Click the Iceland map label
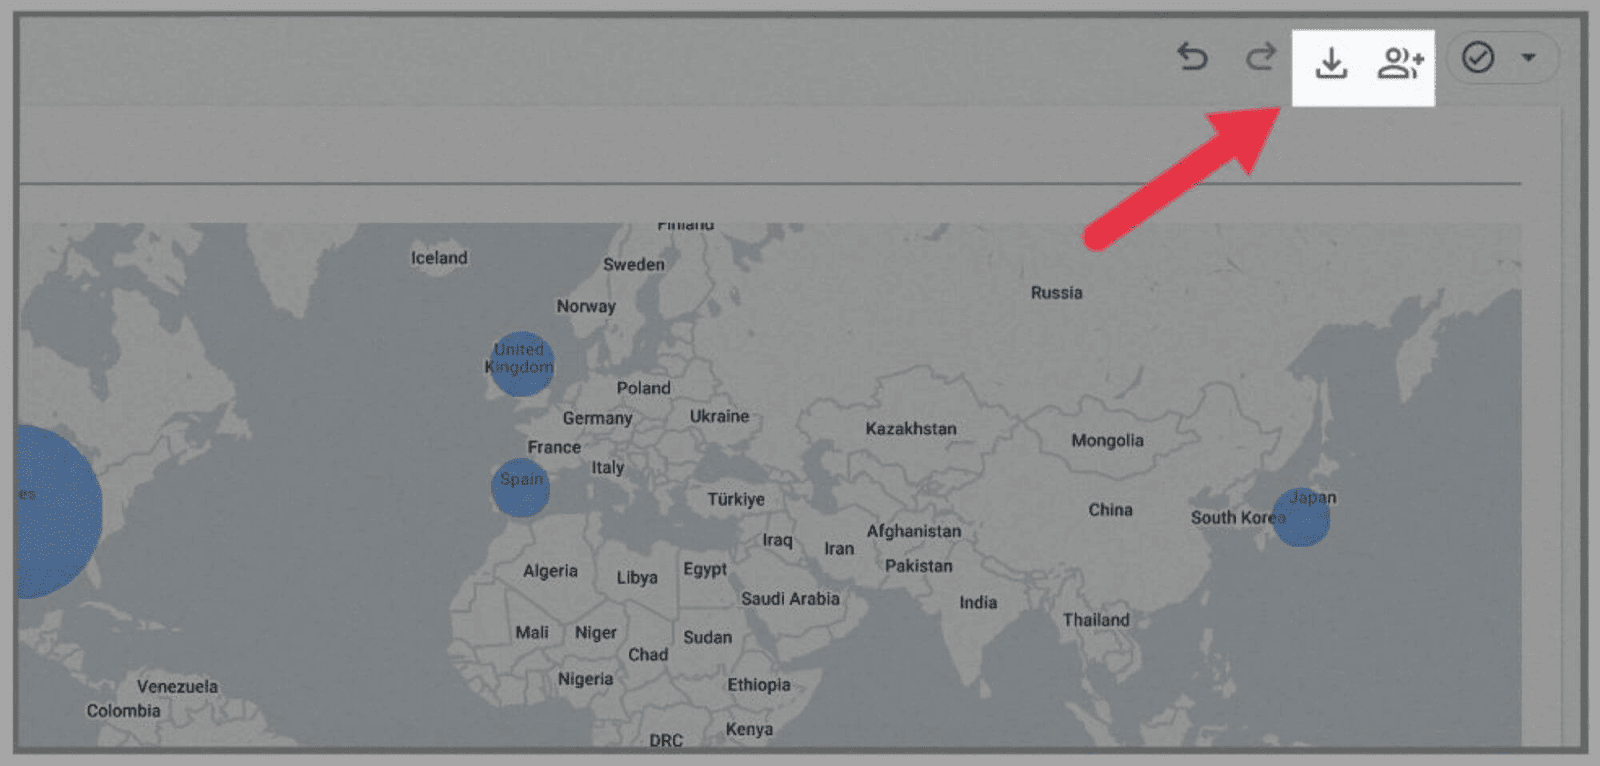 (x=439, y=258)
